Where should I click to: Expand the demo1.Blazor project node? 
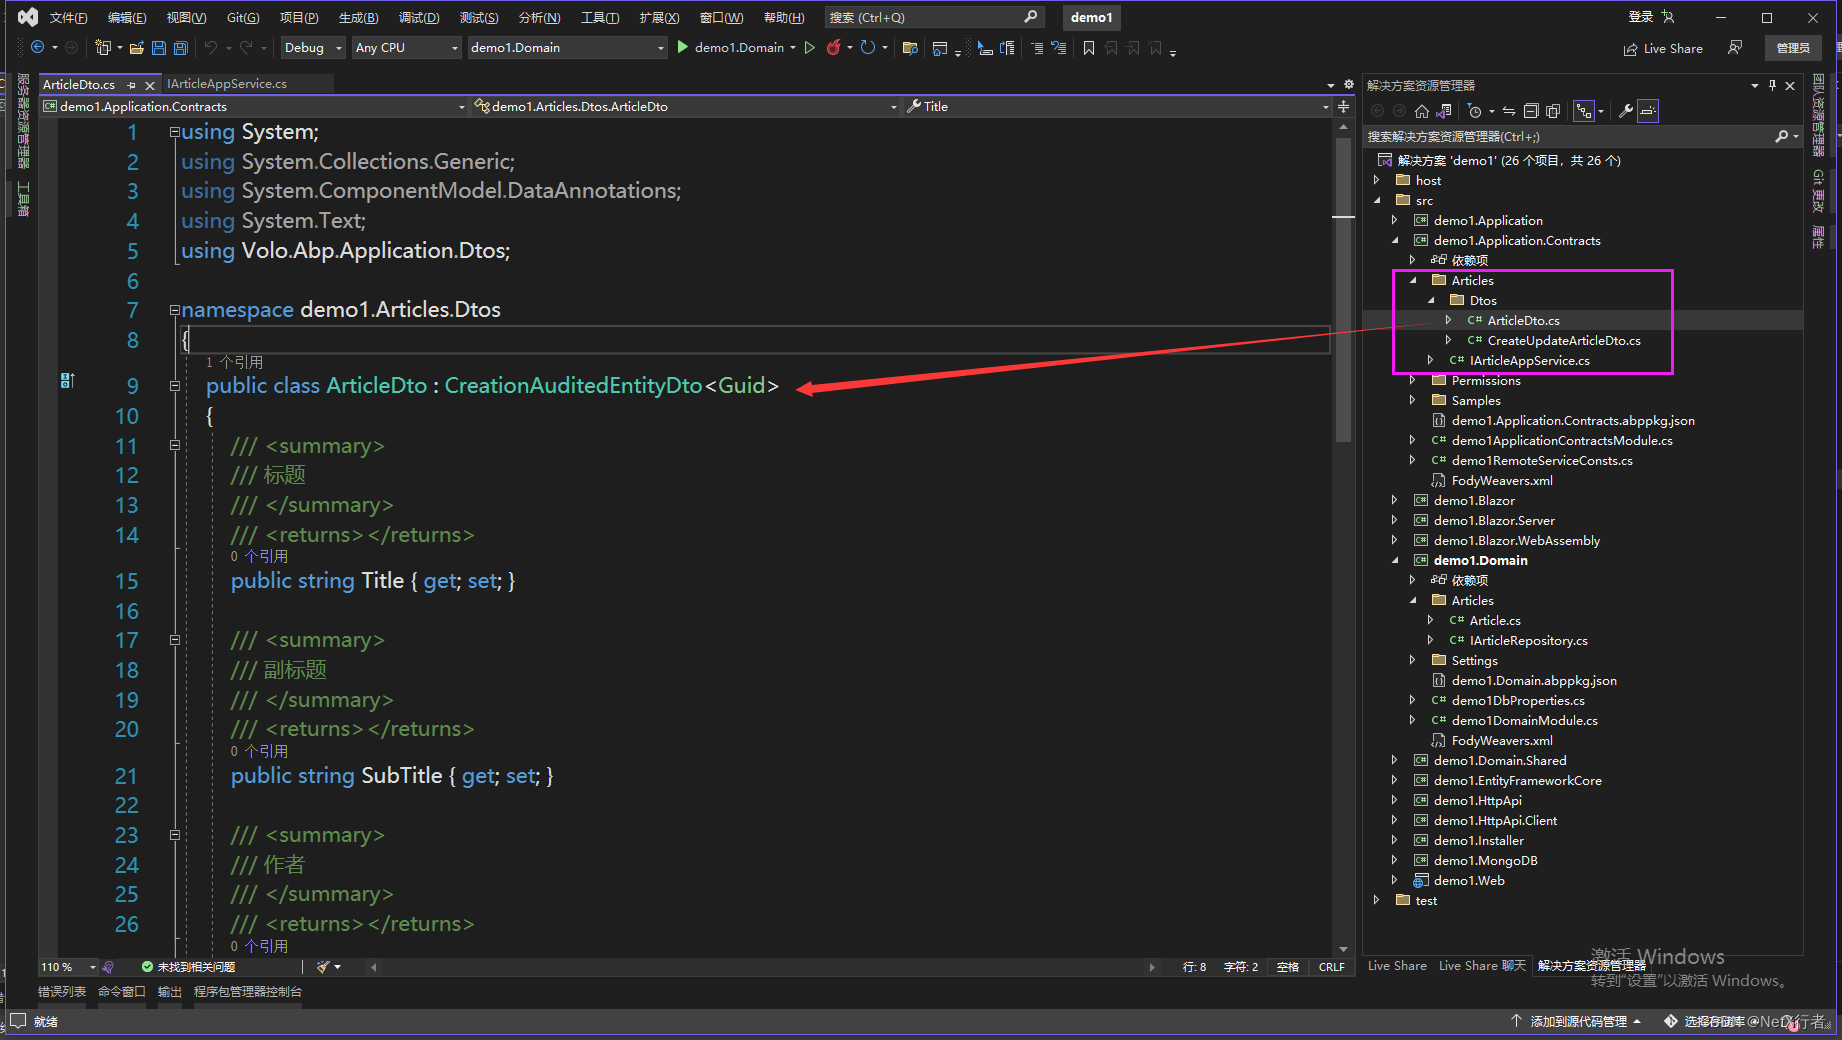pos(1395,501)
